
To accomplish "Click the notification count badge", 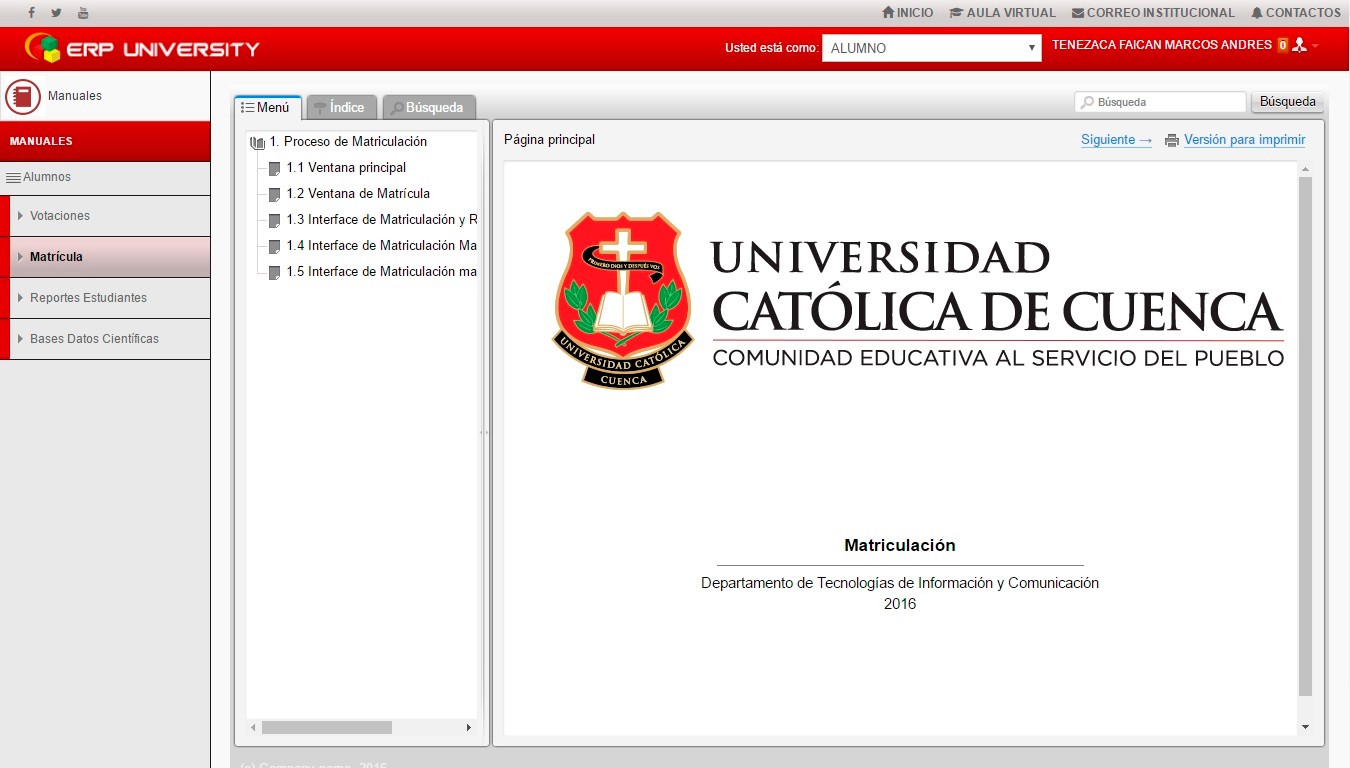I will coord(1282,45).
